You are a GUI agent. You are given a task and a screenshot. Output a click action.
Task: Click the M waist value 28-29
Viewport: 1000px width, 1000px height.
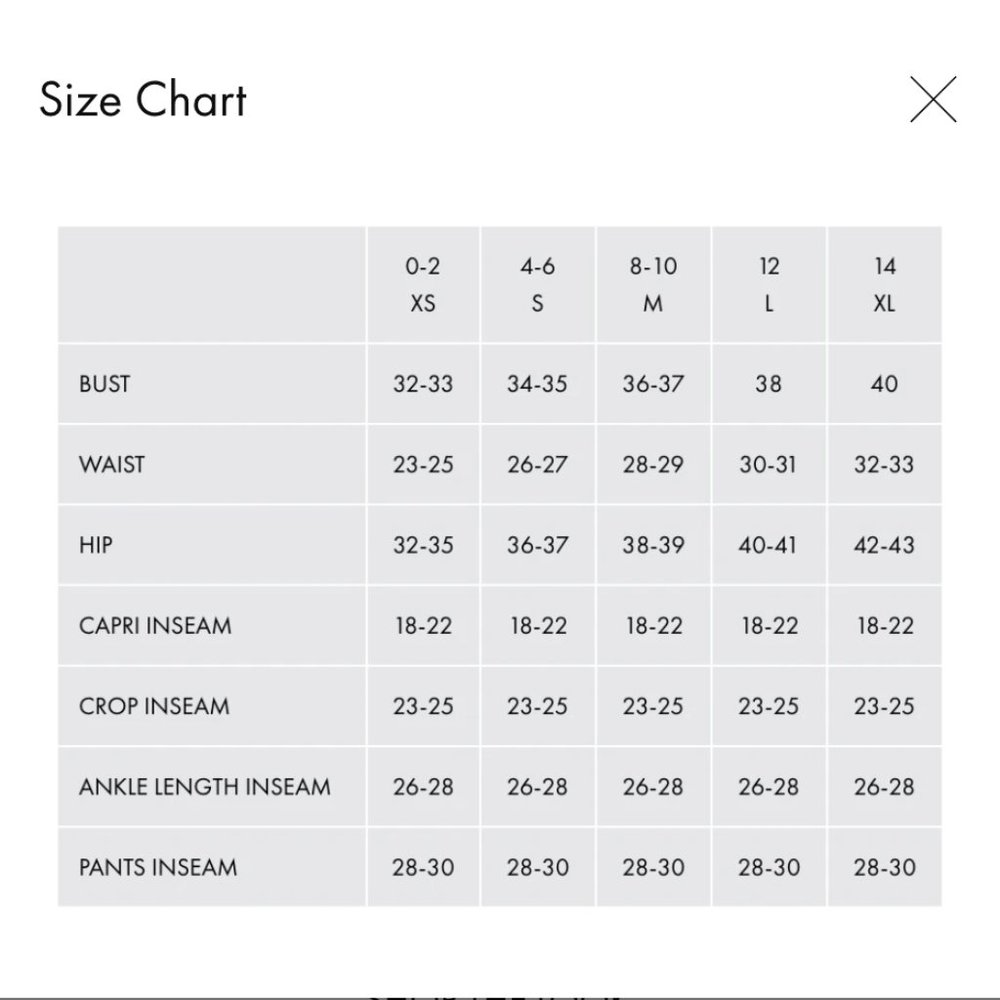click(x=653, y=464)
